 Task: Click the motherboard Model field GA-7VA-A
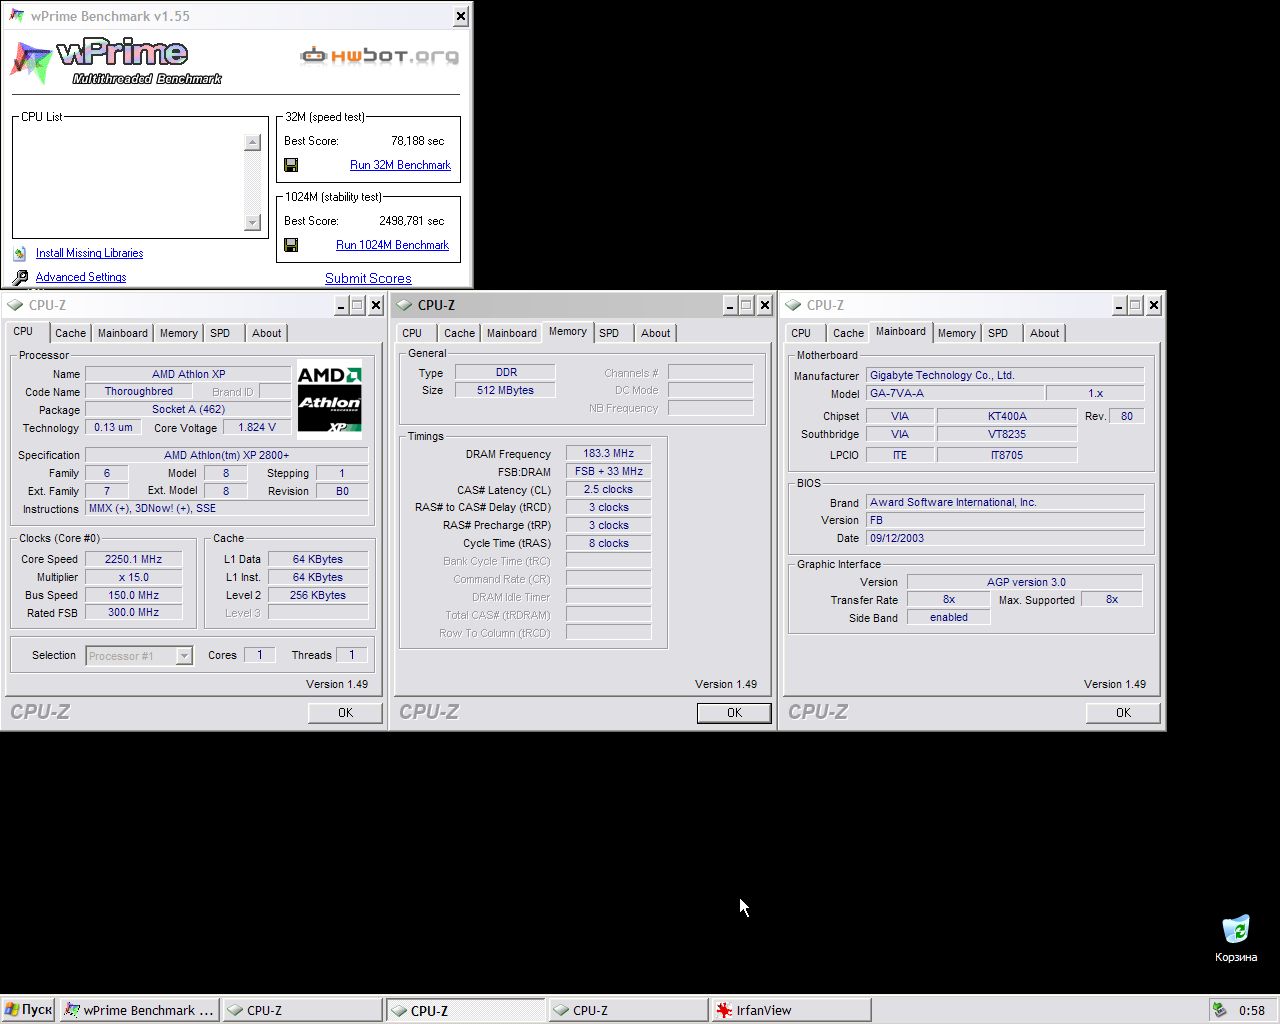[955, 393]
